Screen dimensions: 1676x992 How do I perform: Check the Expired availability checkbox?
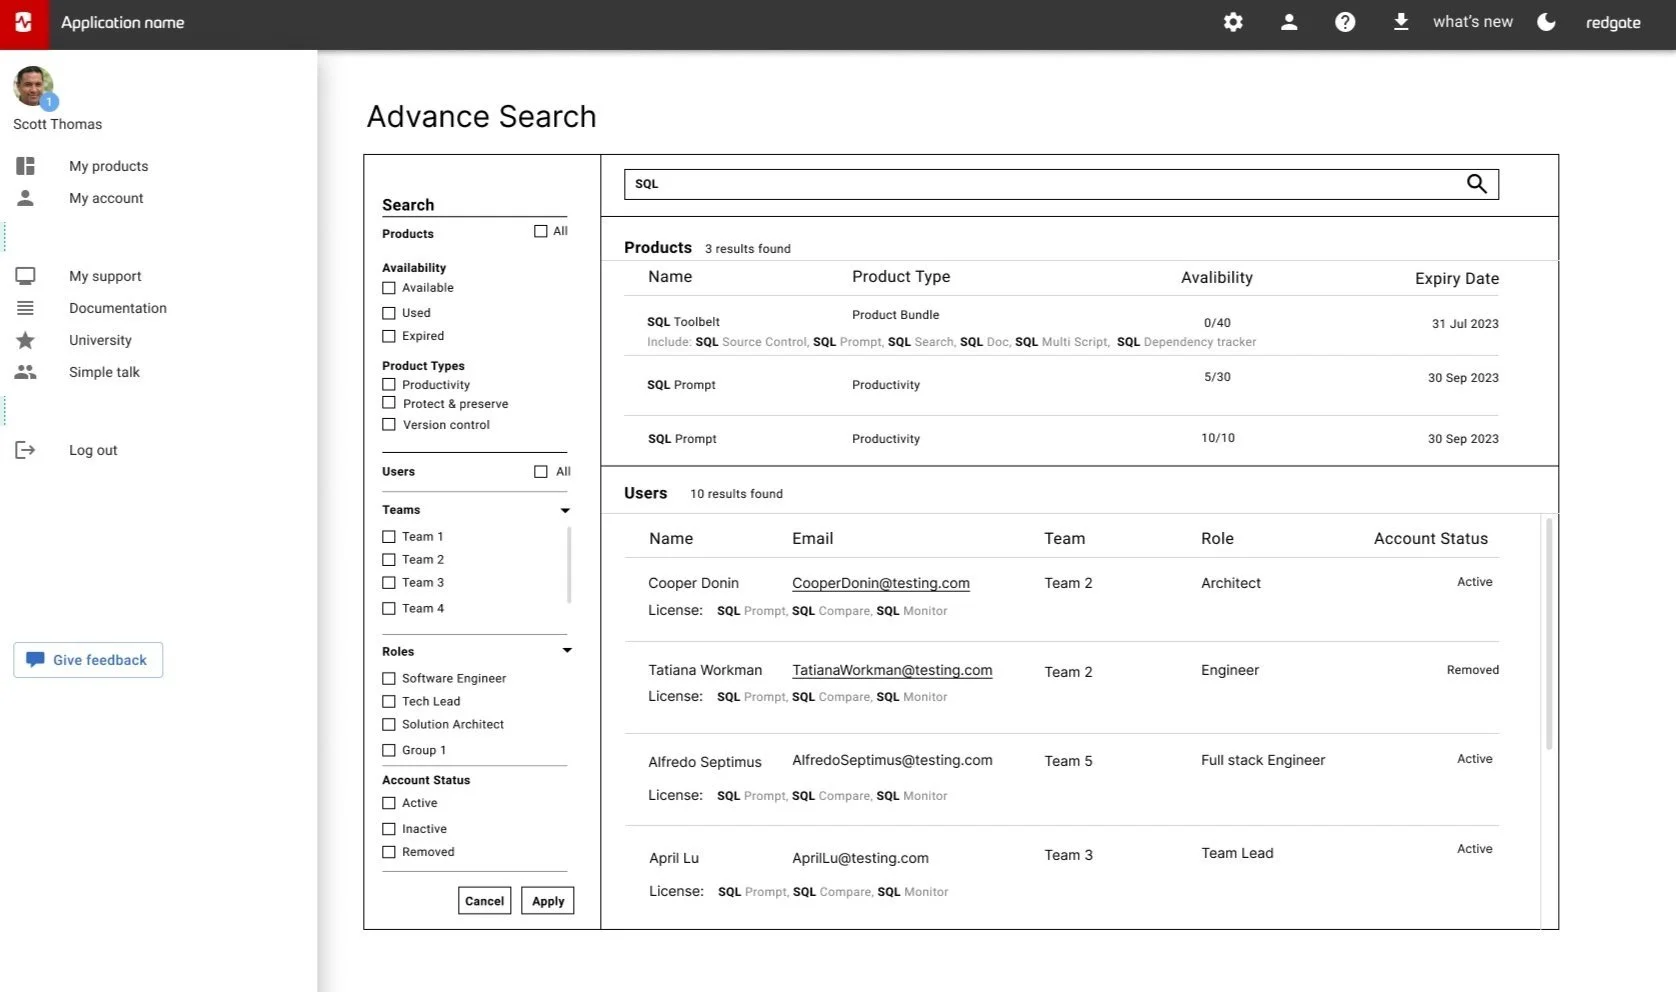[x=389, y=336]
